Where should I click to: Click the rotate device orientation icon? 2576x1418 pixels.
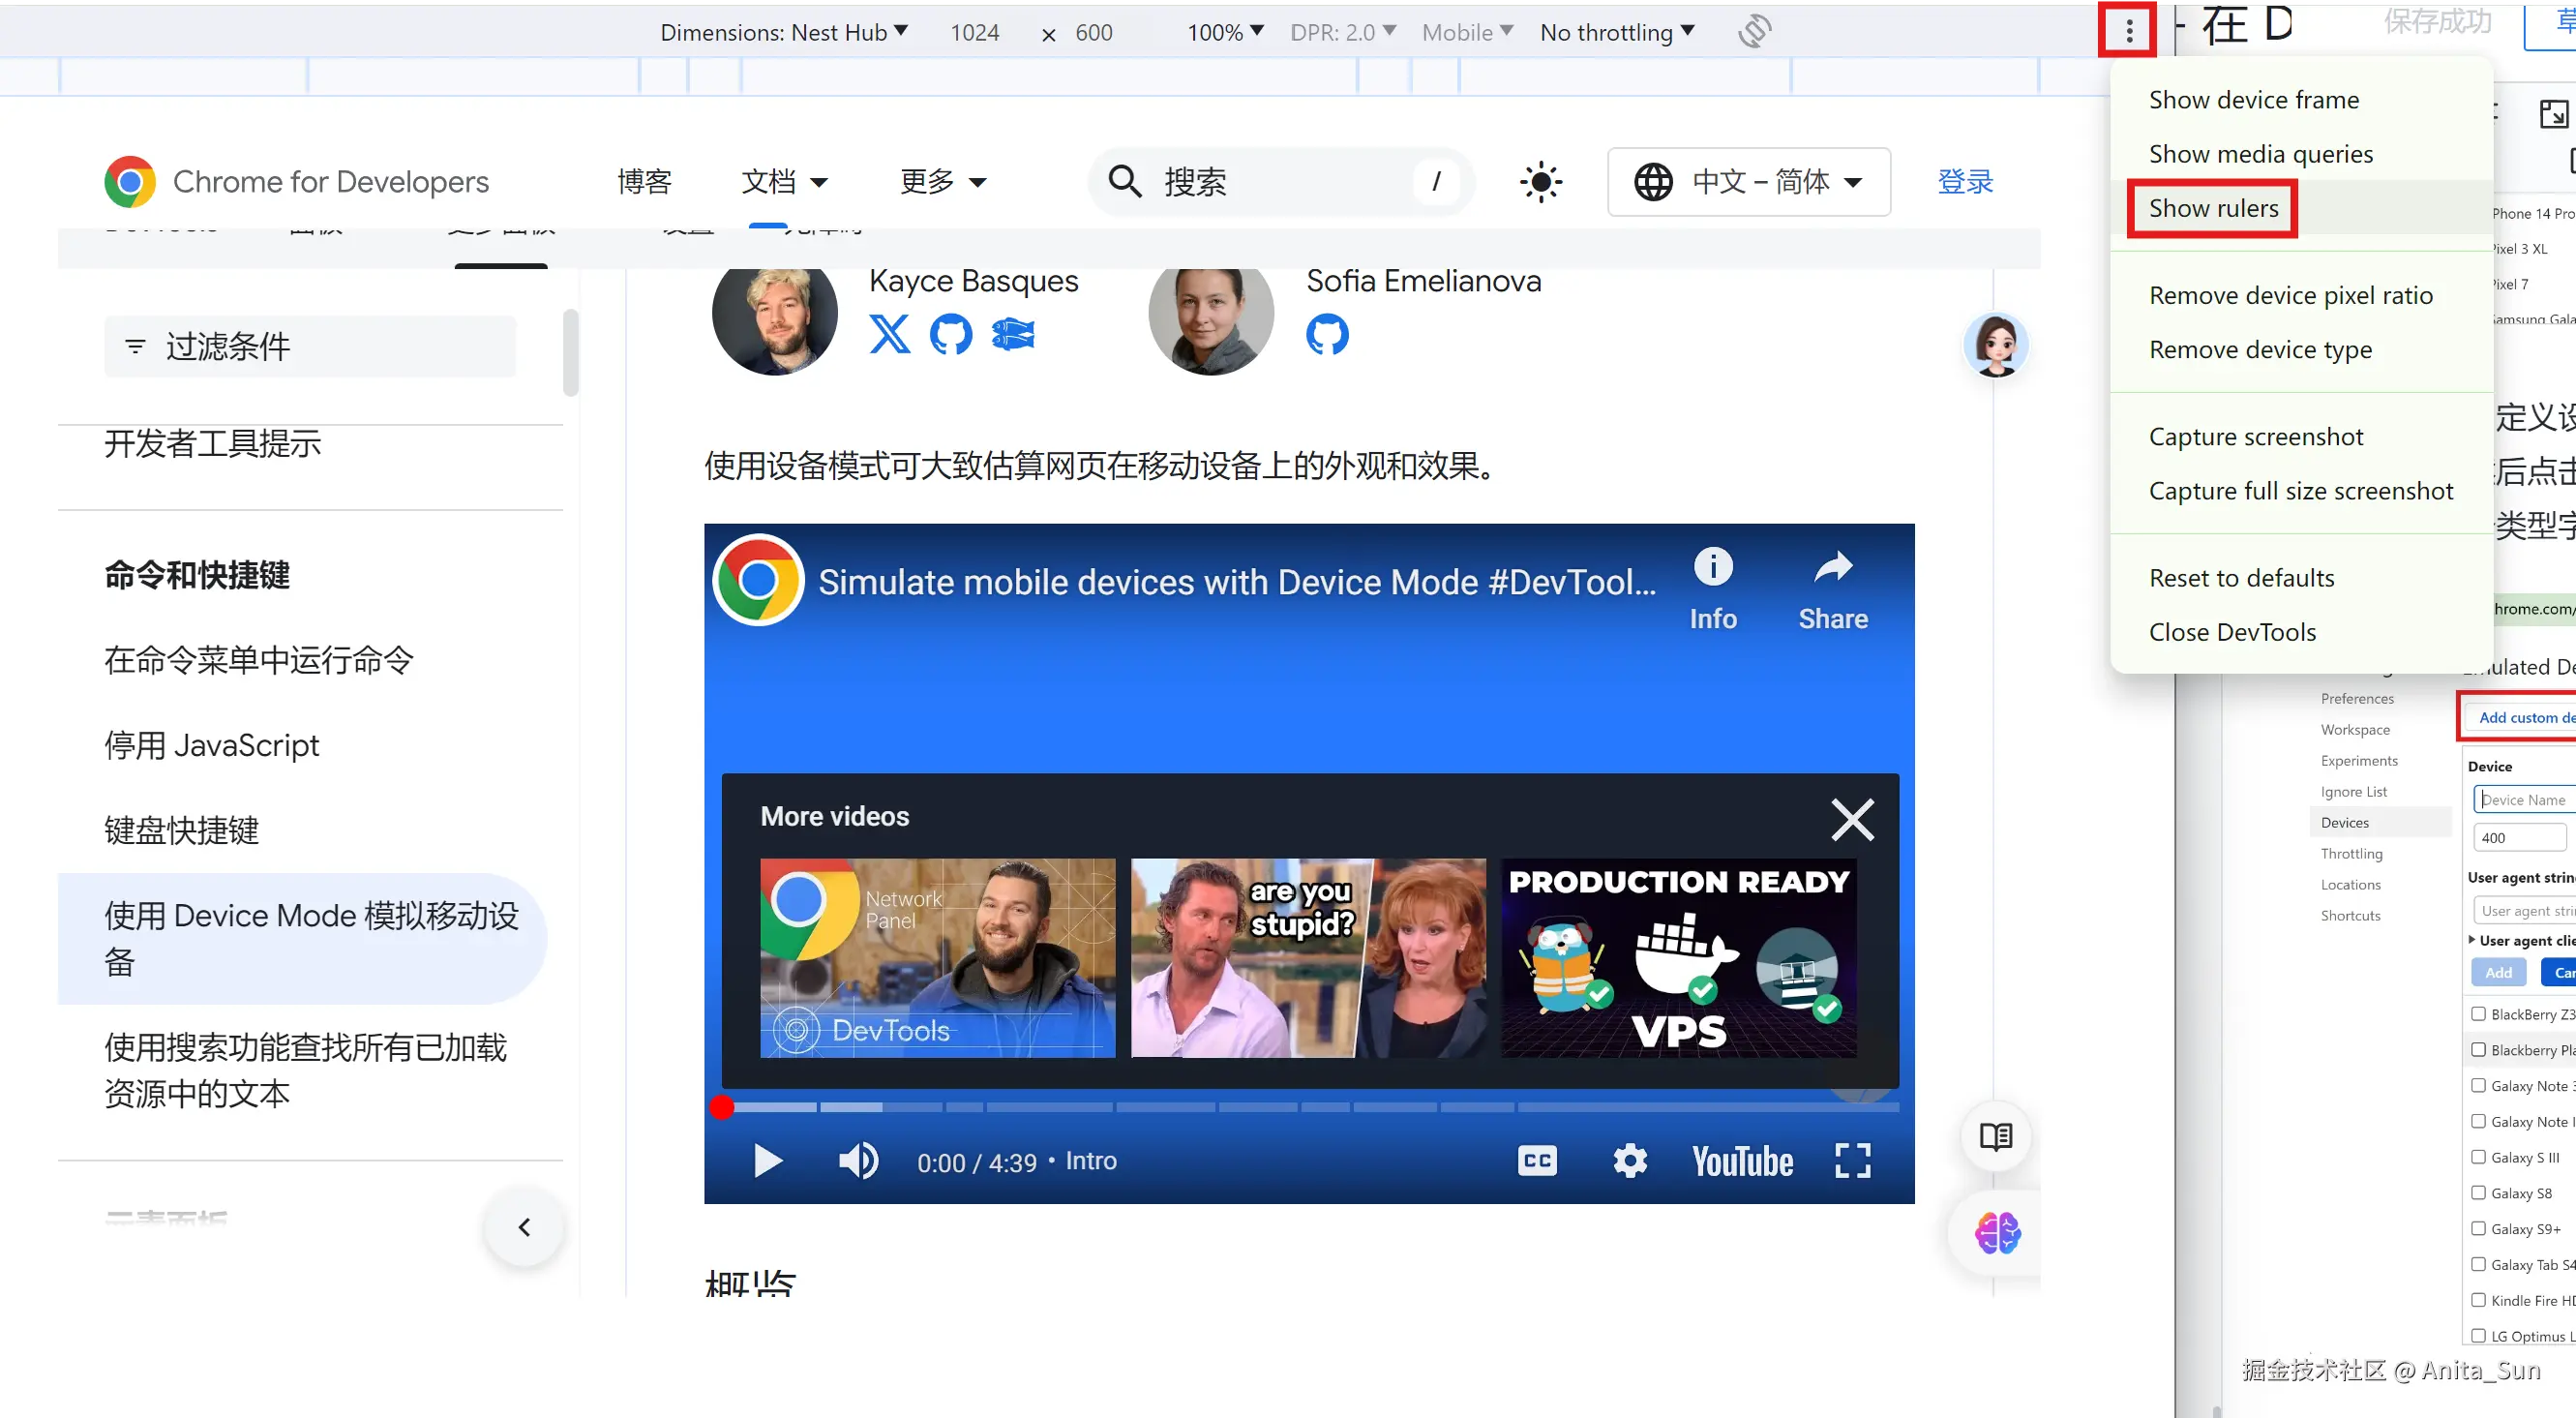(1754, 31)
